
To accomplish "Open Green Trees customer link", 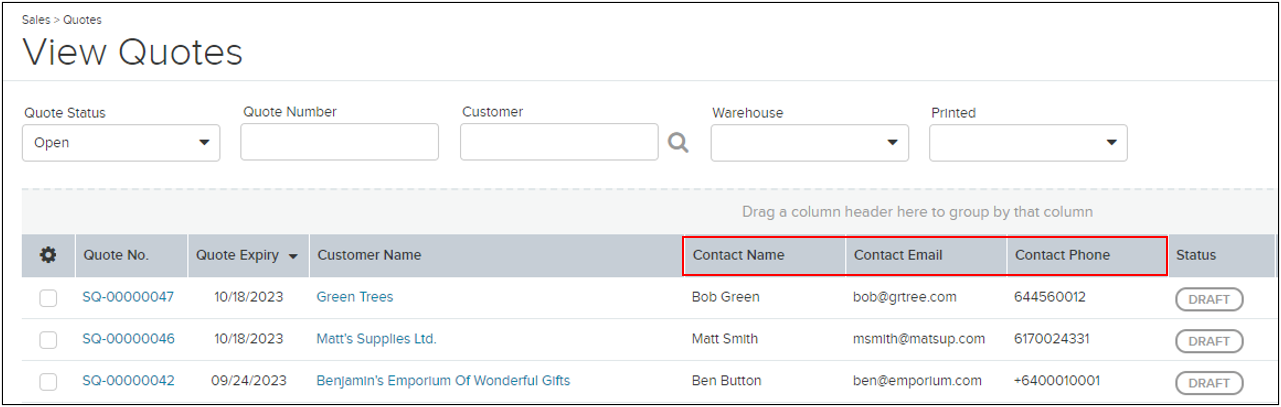I will 355,297.
